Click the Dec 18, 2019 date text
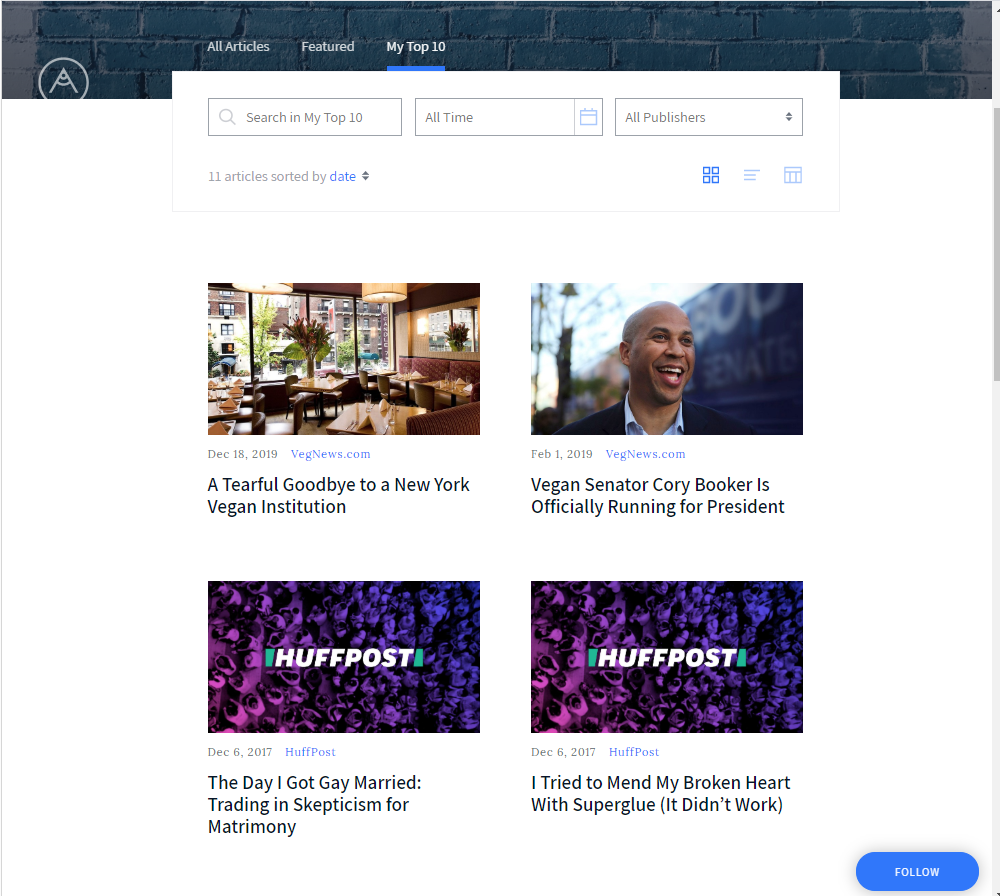Viewport: 1000px width, 896px height. click(242, 454)
